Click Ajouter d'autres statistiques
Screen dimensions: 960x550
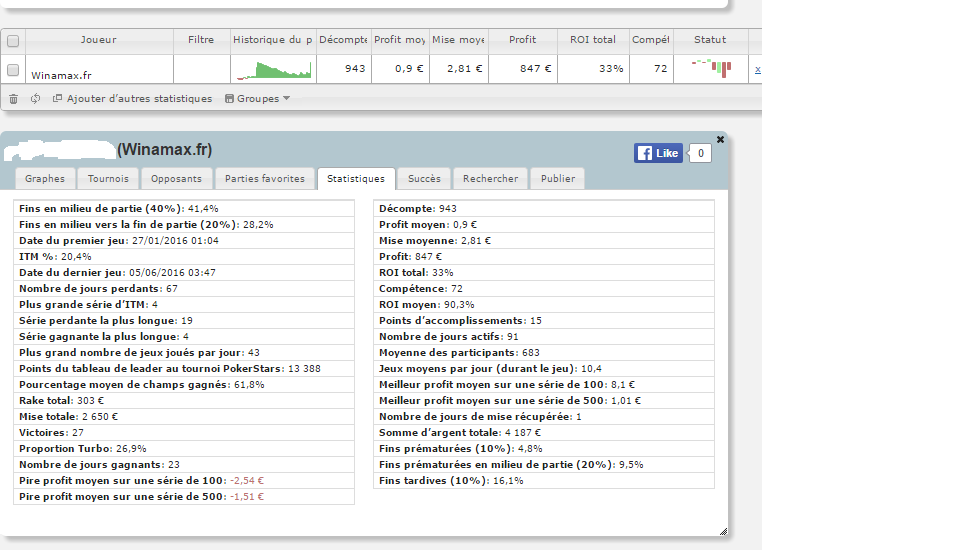133,99
